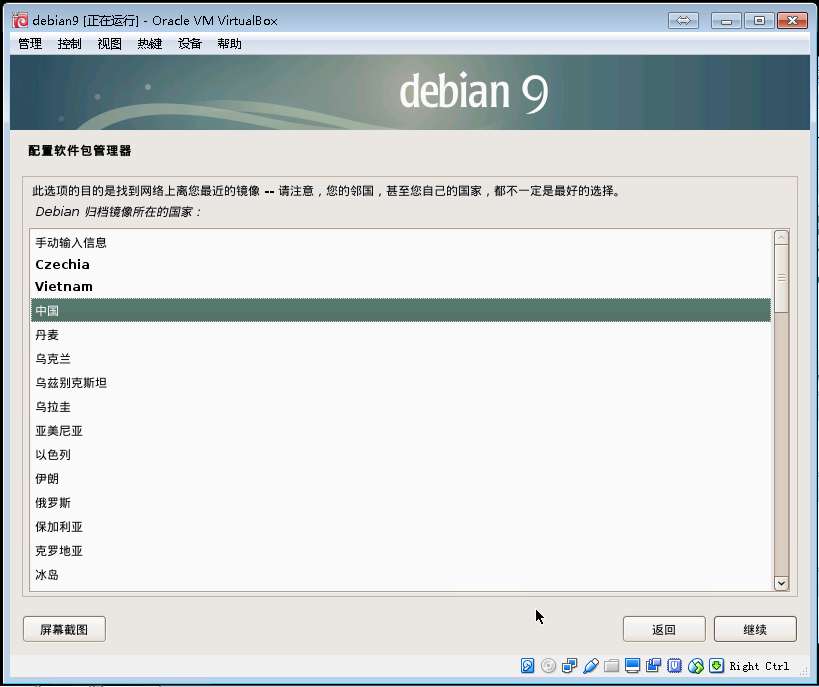Image resolution: width=819 pixels, height=687 pixels.
Task: Click the 返回 button
Action: coord(664,629)
